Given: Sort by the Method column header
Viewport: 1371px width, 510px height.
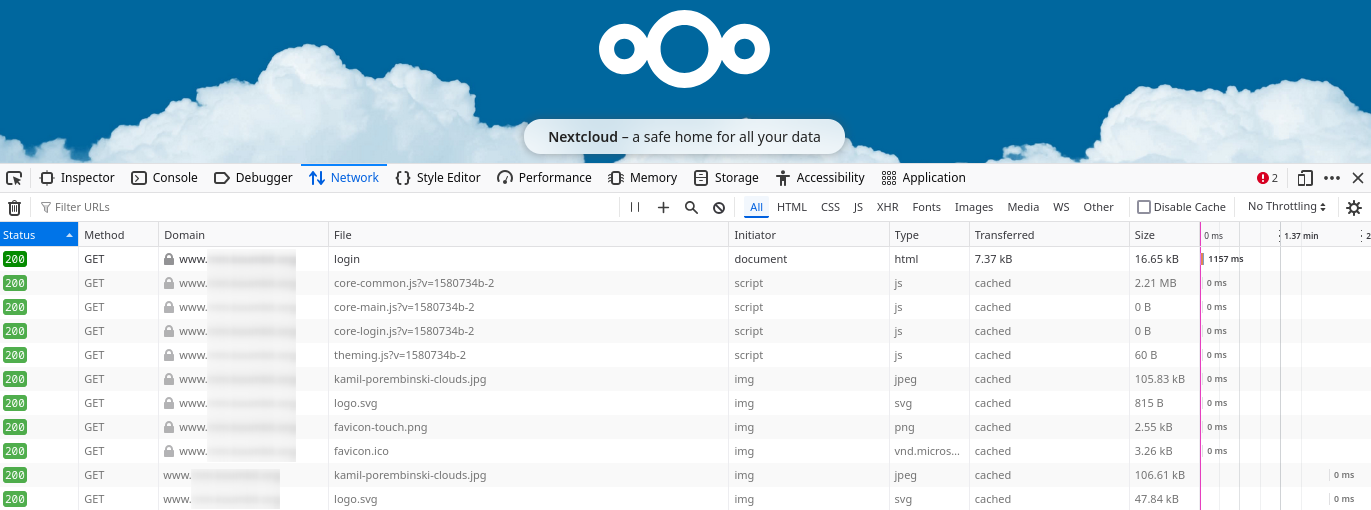Looking at the screenshot, I should pos(118,235).
